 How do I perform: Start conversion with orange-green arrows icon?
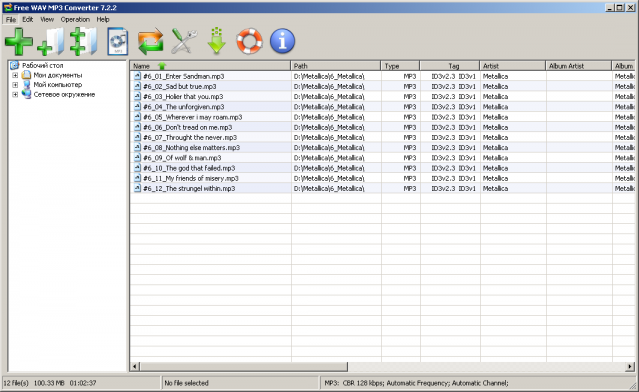(151, 41)
